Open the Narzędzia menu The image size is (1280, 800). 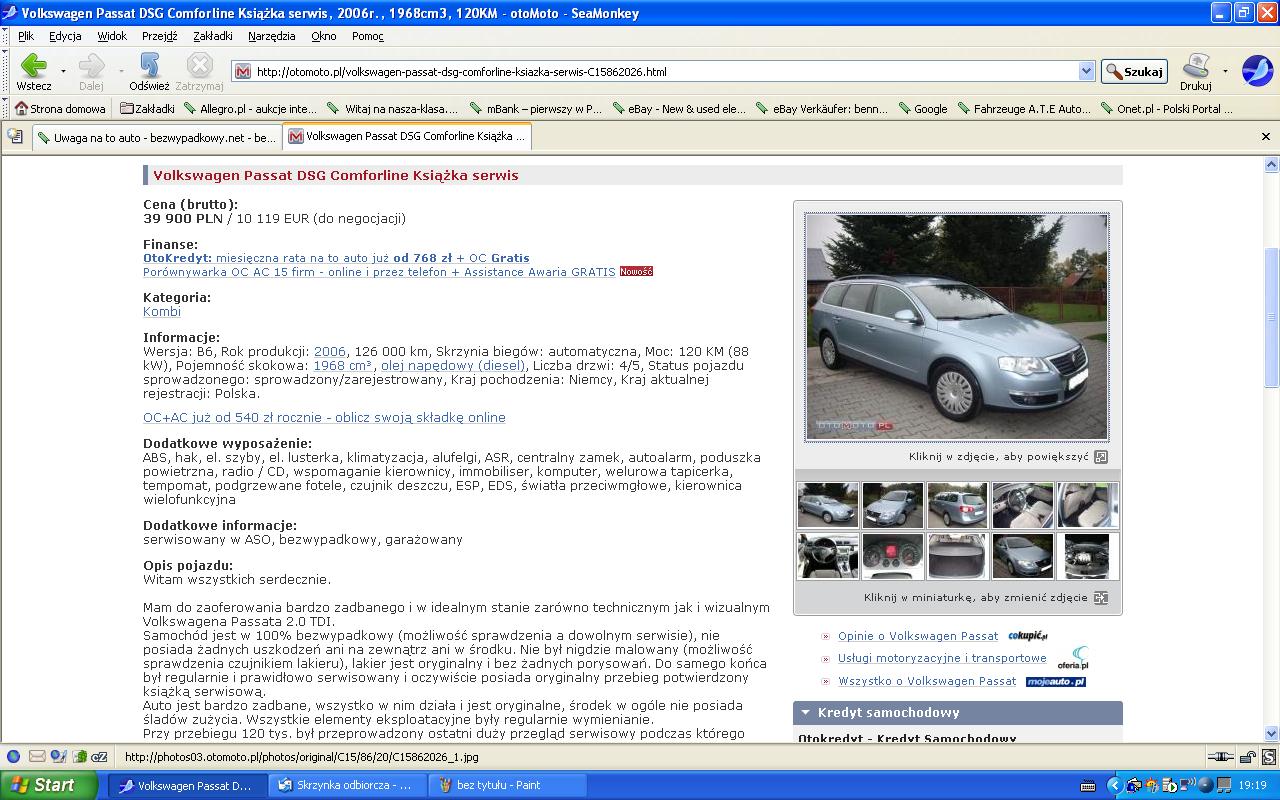(272, 36)
